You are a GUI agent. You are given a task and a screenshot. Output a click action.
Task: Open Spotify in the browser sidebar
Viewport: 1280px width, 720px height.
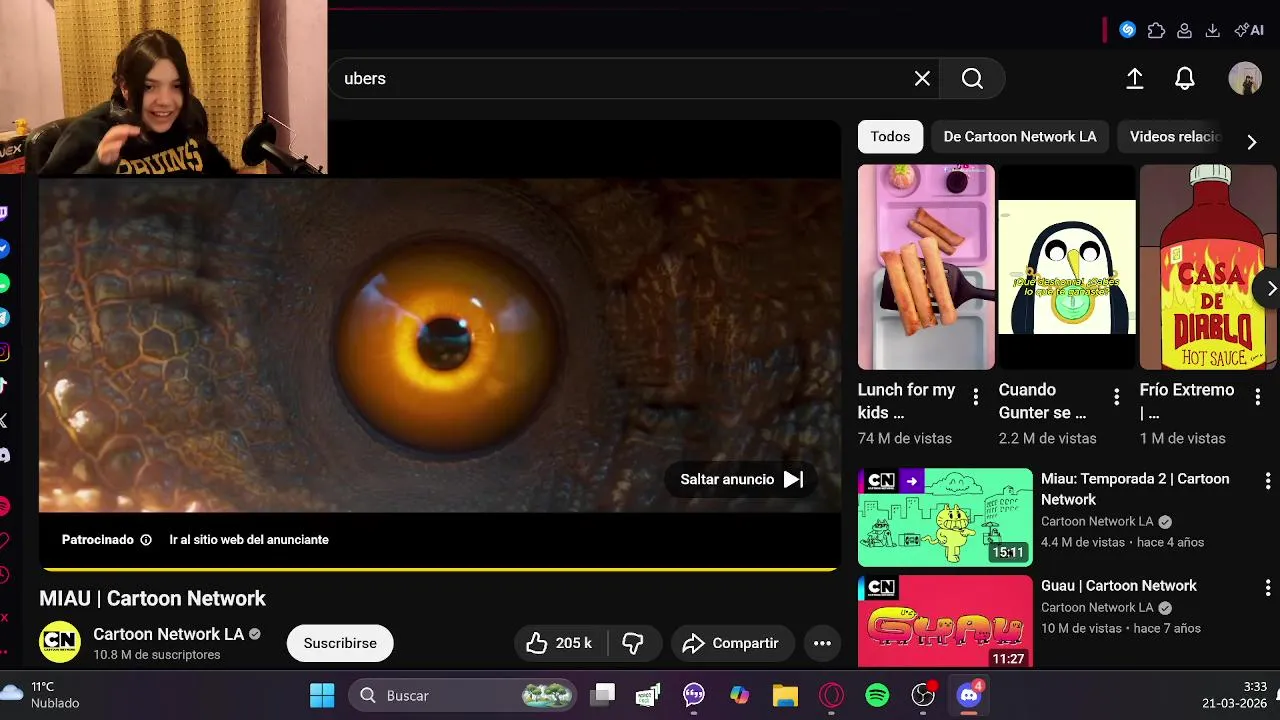click(4, 507)
